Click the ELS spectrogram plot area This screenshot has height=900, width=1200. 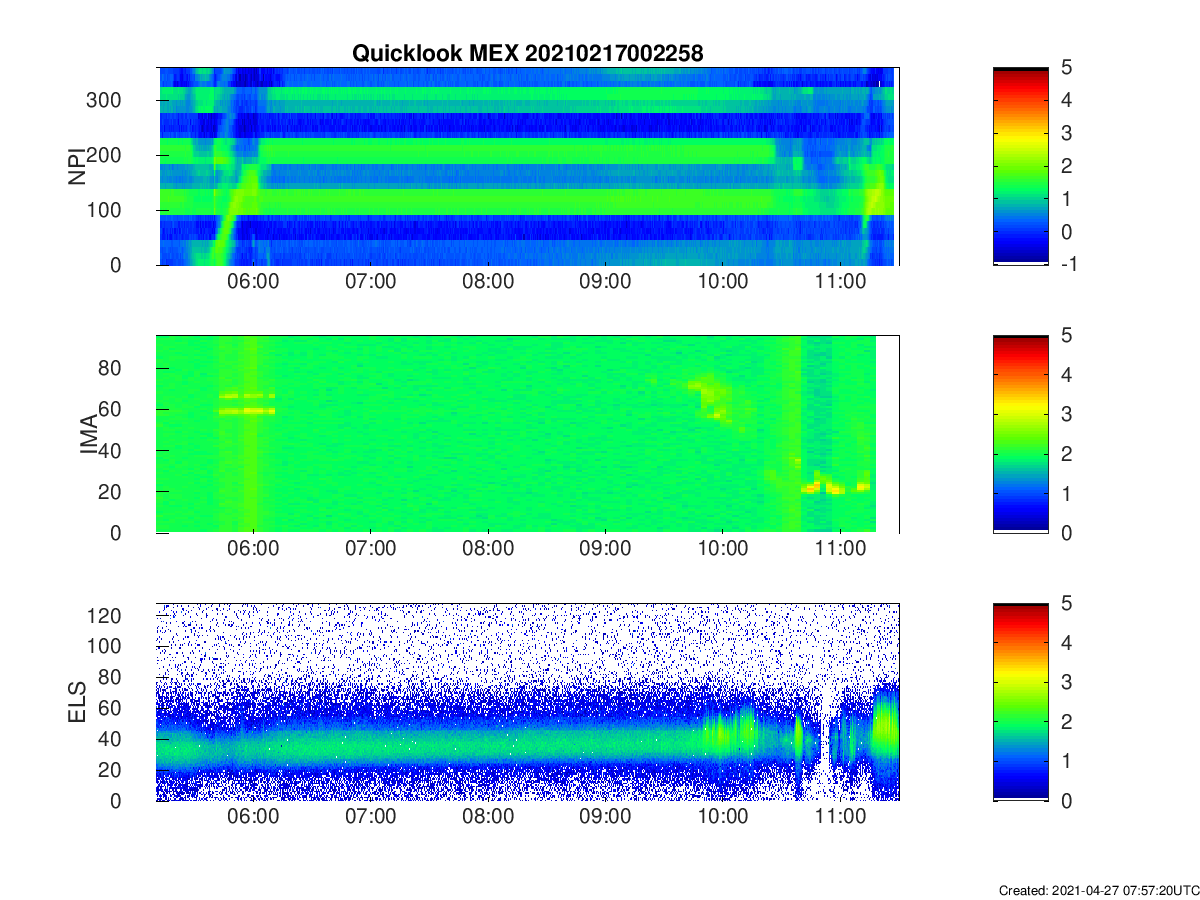528,702
